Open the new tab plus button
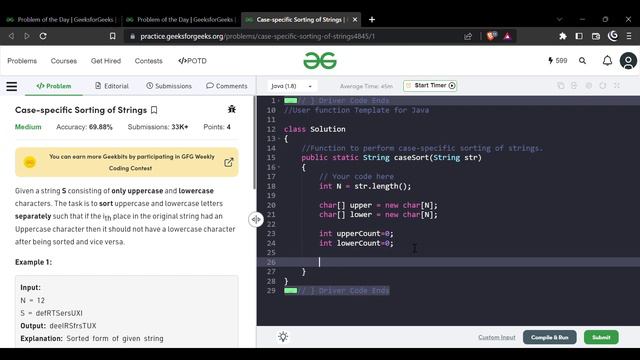Image resolution: width=640 pixels, height=360 pixels. (x=372, y=20)
